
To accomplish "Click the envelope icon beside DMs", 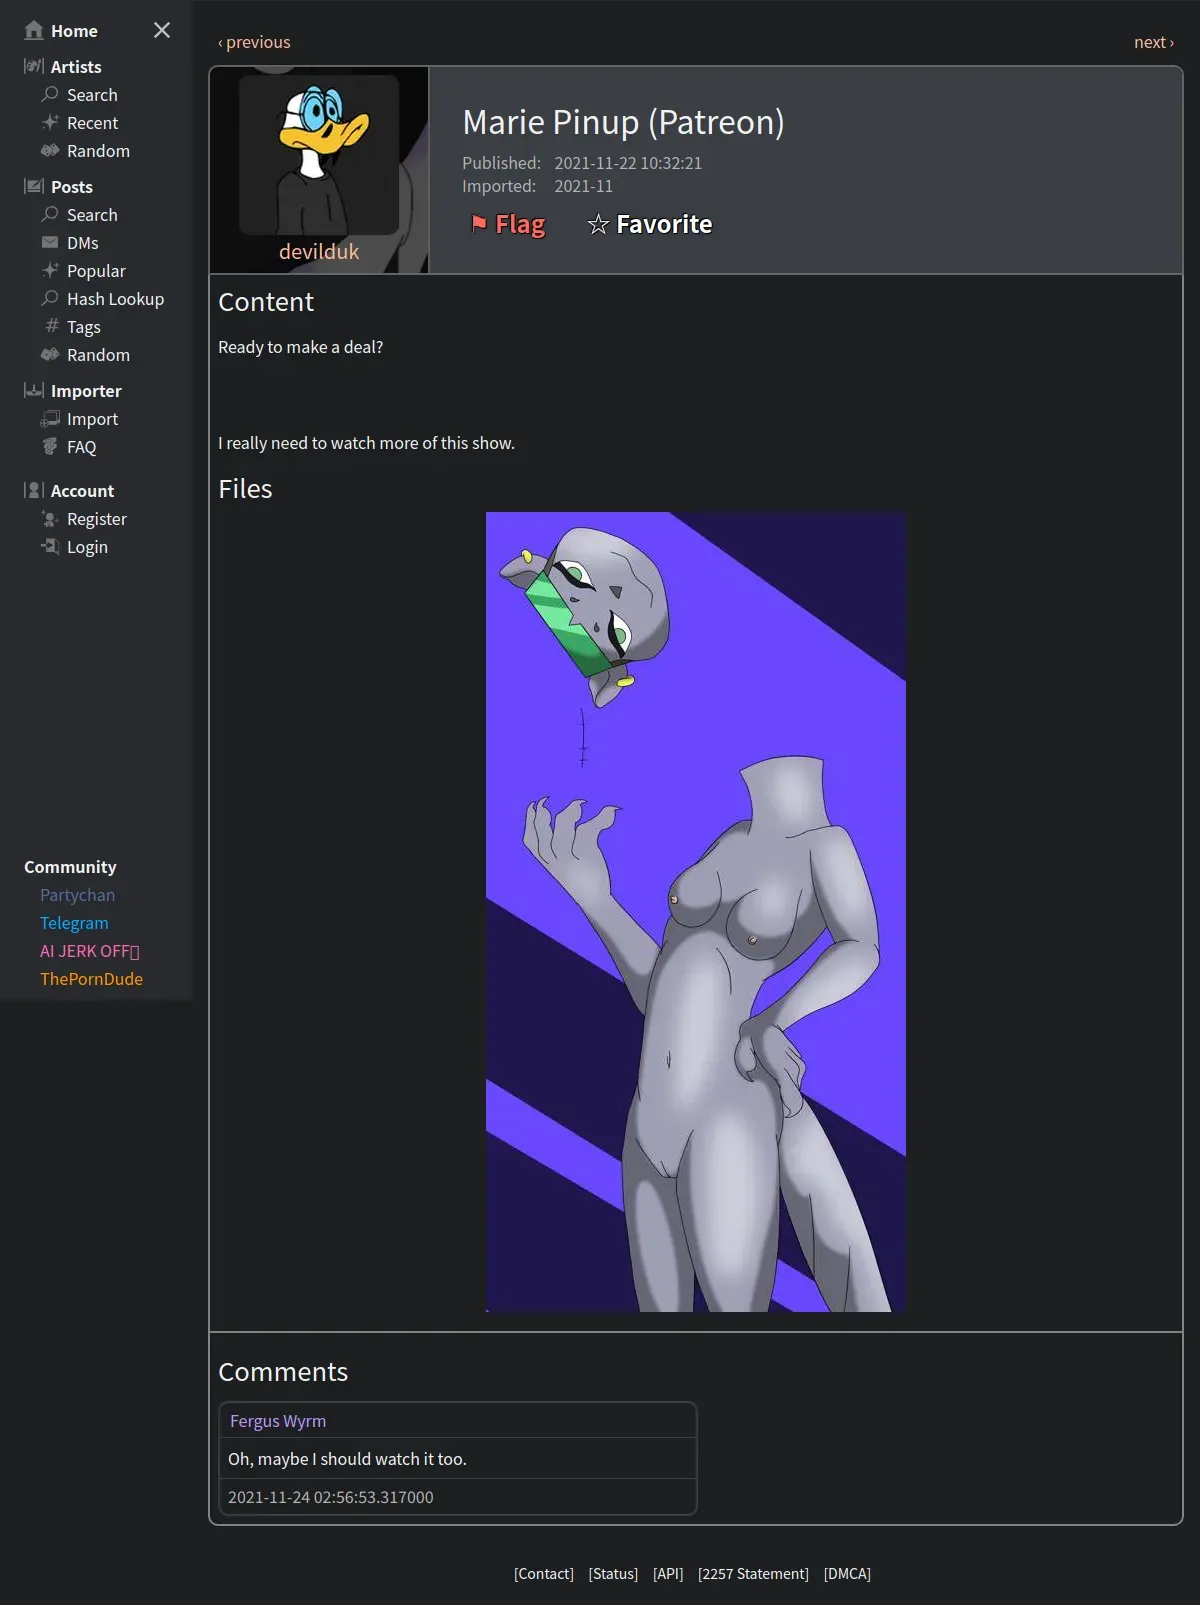I will click(x=50, y=242).
